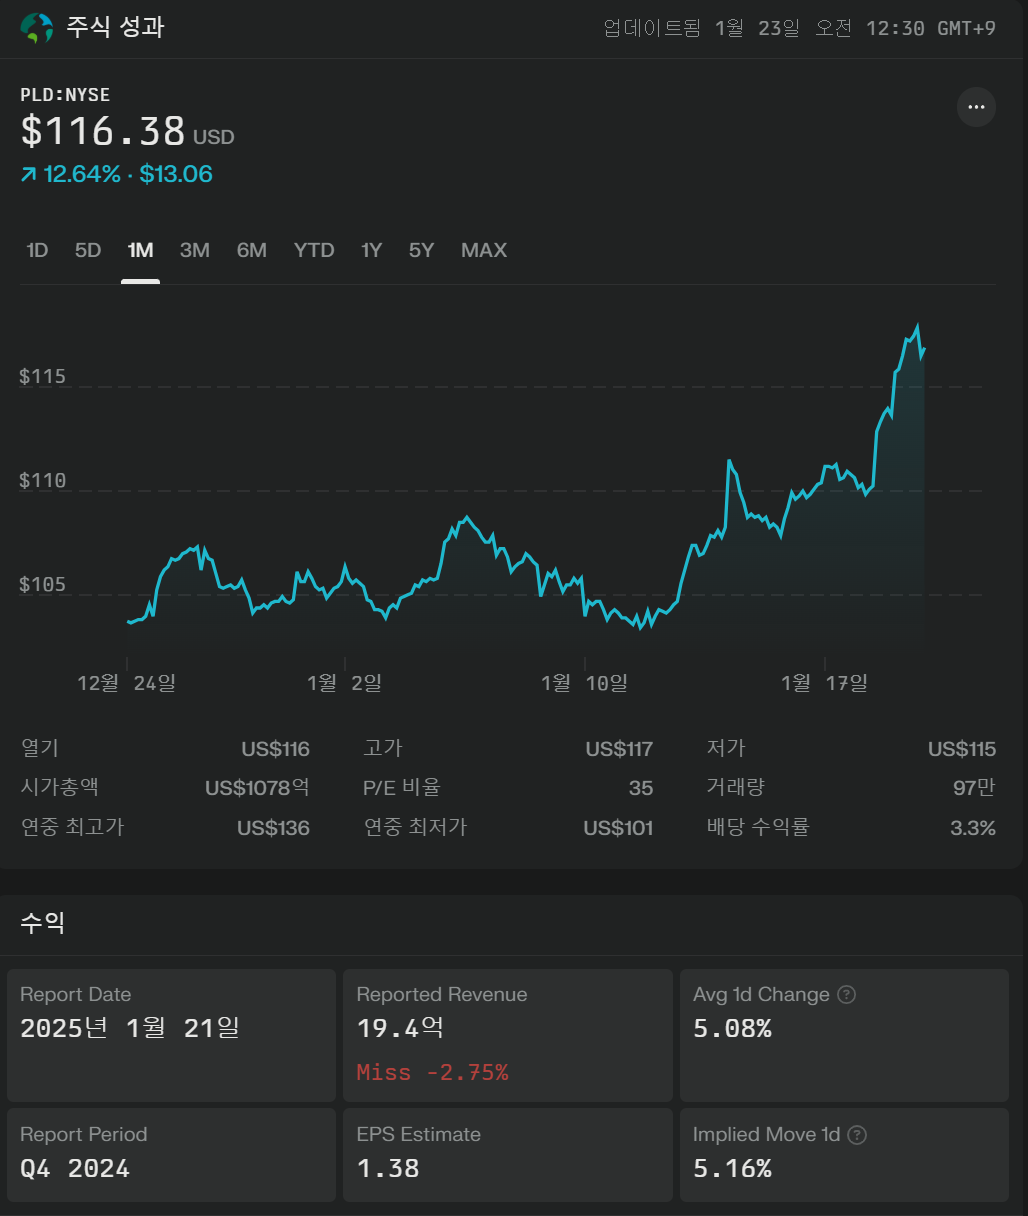Open the three-dot more options menu
Viewport: 1028px width, 1216px height.
click(x=976, y=107)
